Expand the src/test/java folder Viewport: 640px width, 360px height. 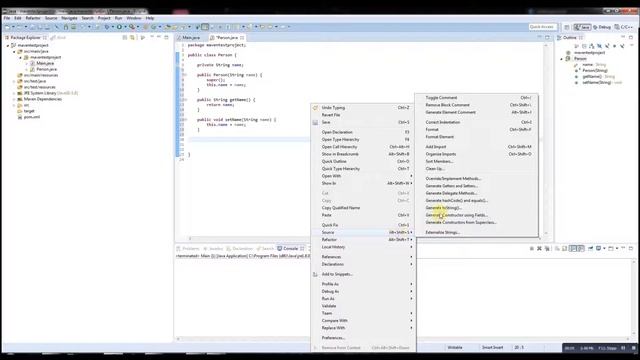[14, 81]
